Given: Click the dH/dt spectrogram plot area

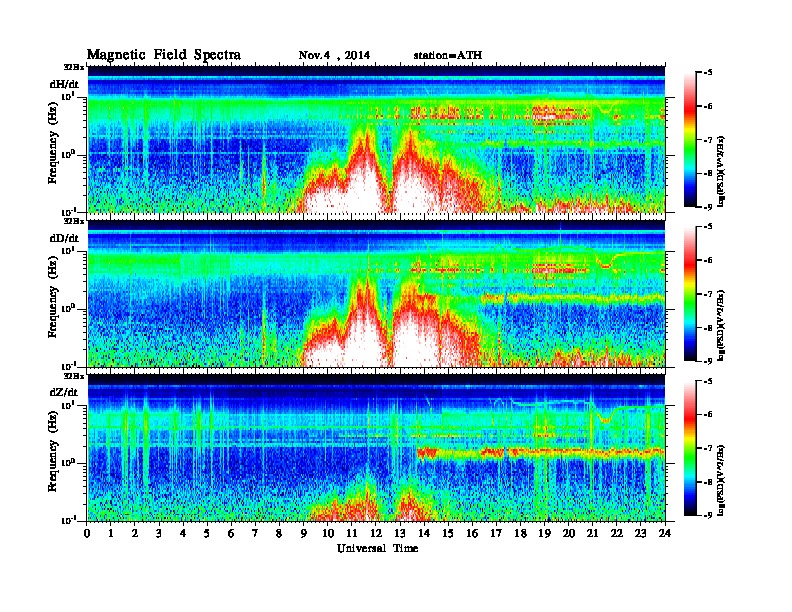Looking at the screenshot, I should (376, 139).
